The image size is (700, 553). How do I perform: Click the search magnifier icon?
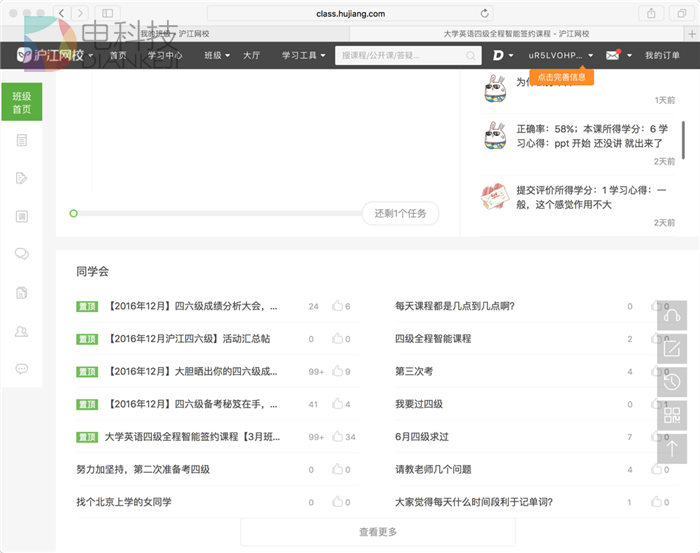471,56
